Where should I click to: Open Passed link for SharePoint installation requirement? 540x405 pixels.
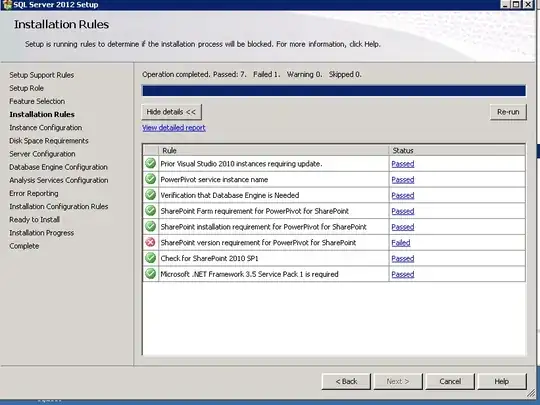pyautogui.click(x=403, y=227)
